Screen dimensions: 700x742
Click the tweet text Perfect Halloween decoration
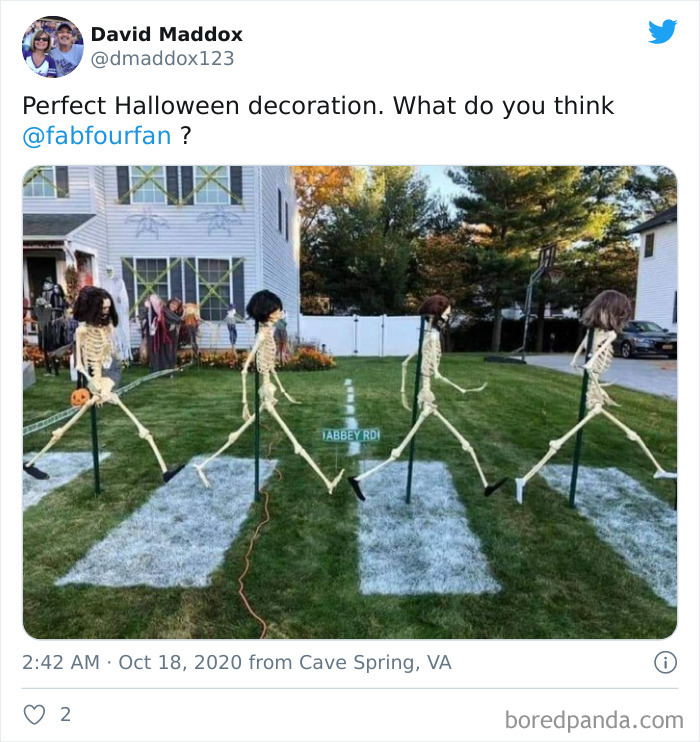[x=203, y=106]
